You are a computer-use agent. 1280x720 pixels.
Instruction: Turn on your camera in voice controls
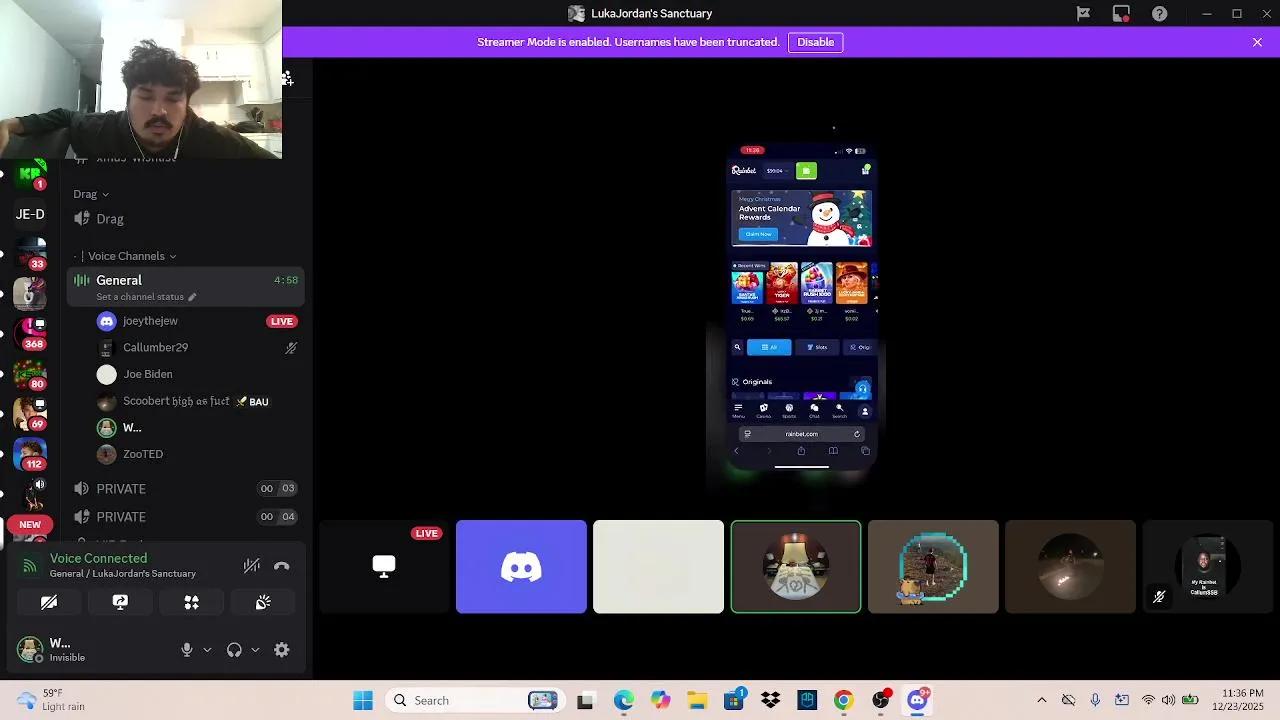(49, 601)
